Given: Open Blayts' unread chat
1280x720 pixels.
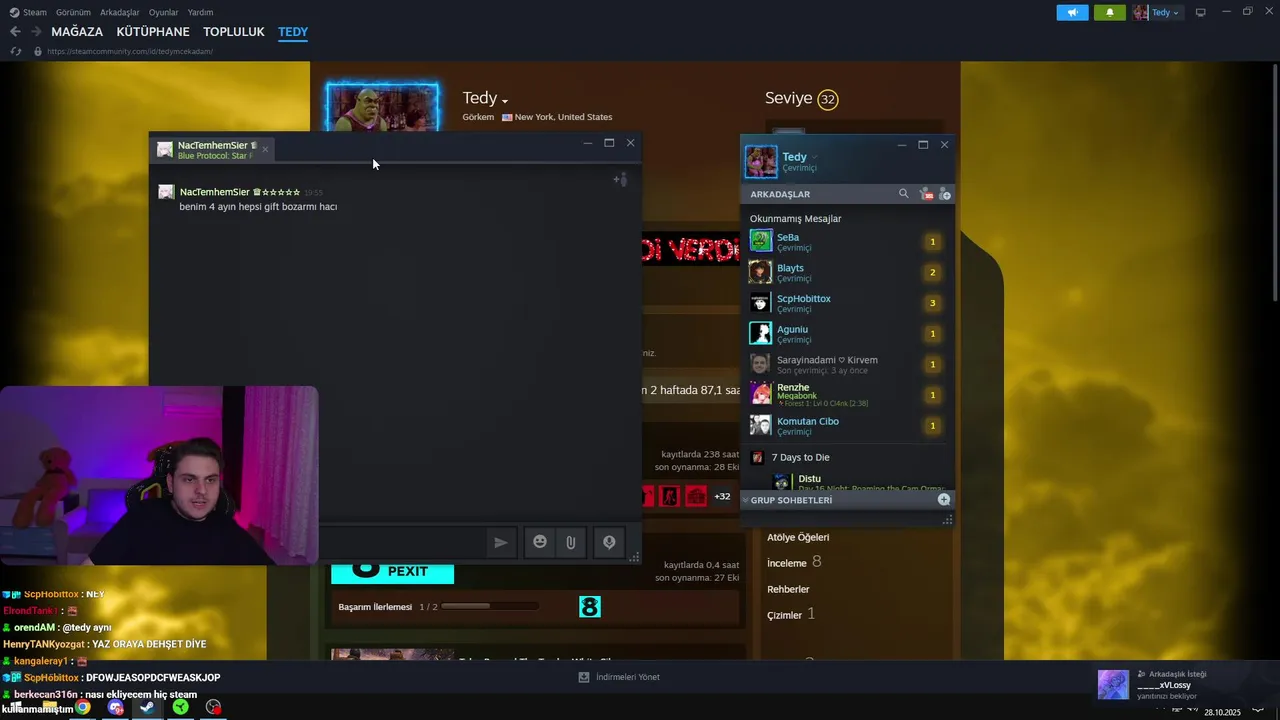Looking at the screenshot, I should pos(846,273).
